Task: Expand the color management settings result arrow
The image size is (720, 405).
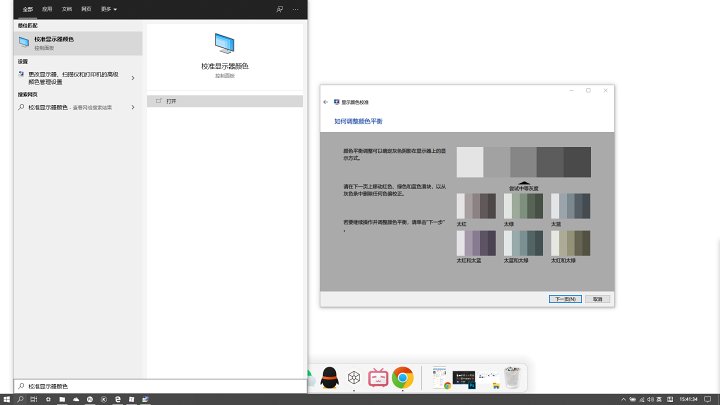Action: click(133, 77)
